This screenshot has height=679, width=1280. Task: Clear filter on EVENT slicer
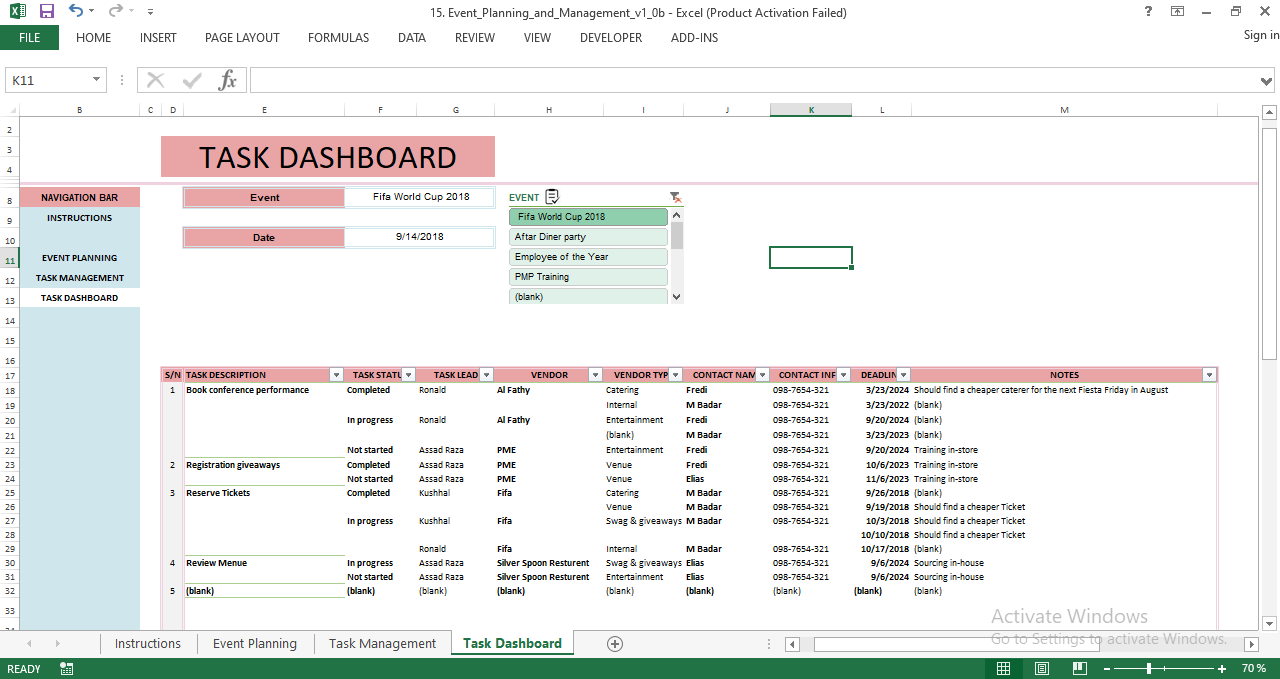point(676,197)
